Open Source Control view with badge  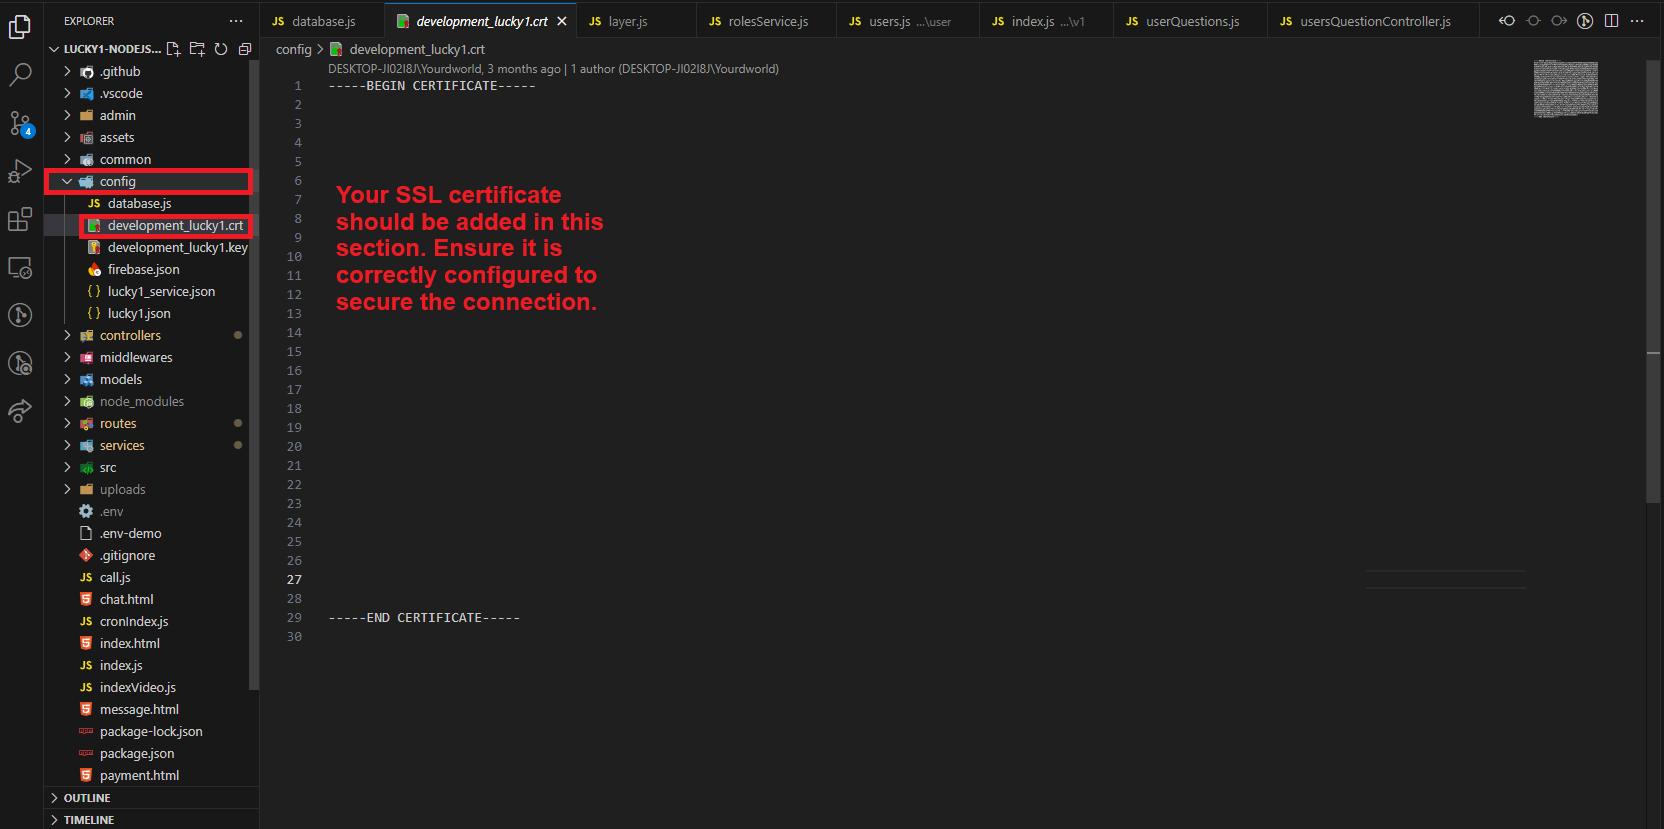(x=20, y=123)
